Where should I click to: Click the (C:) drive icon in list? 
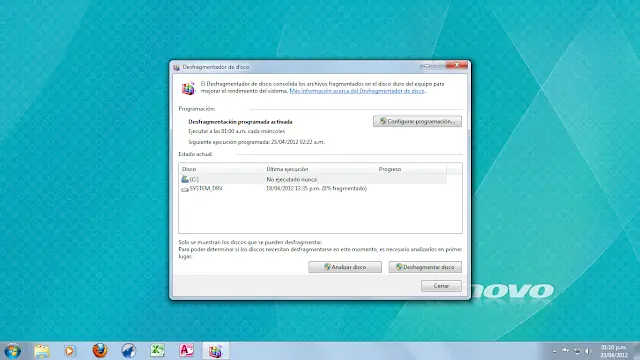coord(185,179)
